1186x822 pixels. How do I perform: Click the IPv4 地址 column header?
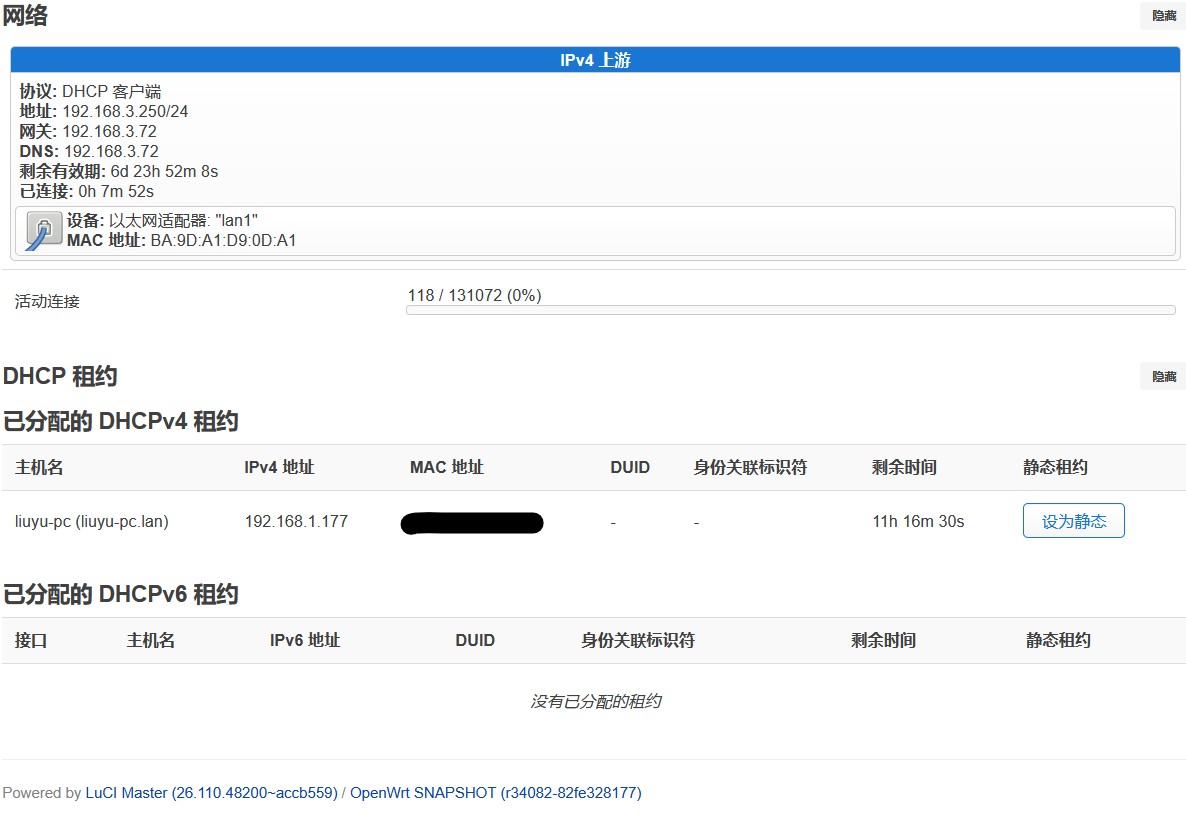pyautogui.click(x=279, y=467)
